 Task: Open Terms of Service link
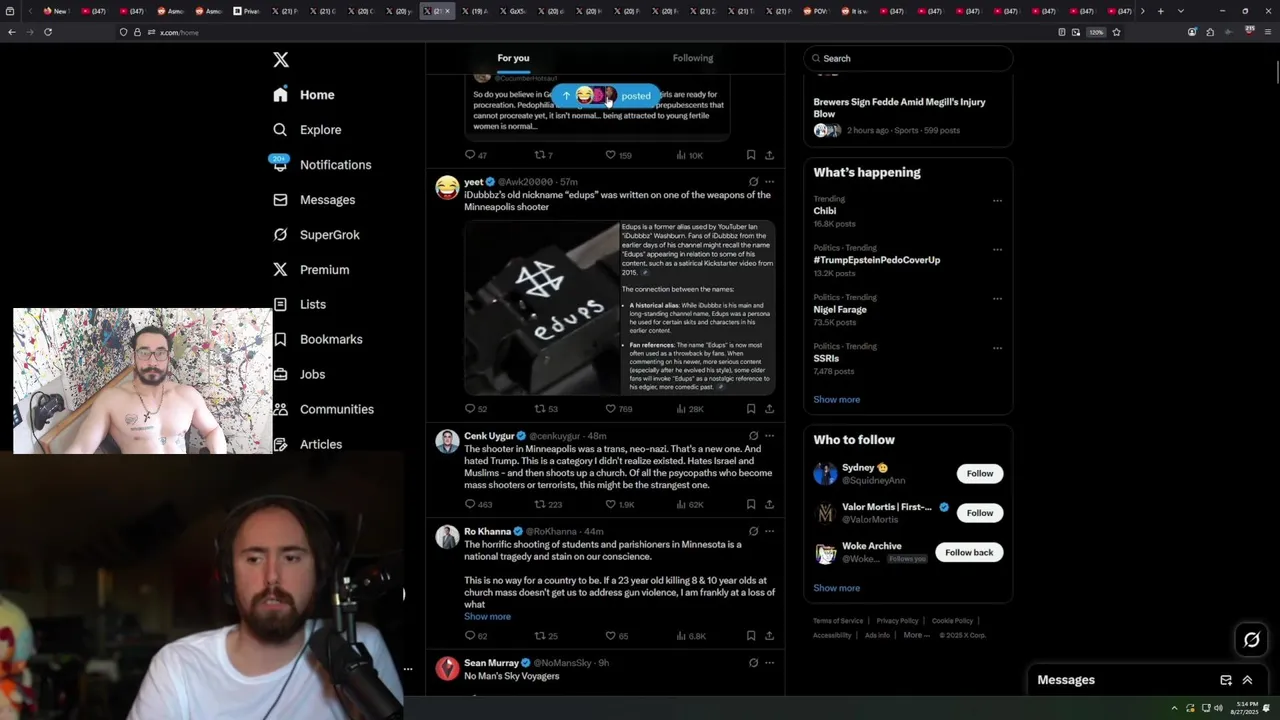(838, 621)
